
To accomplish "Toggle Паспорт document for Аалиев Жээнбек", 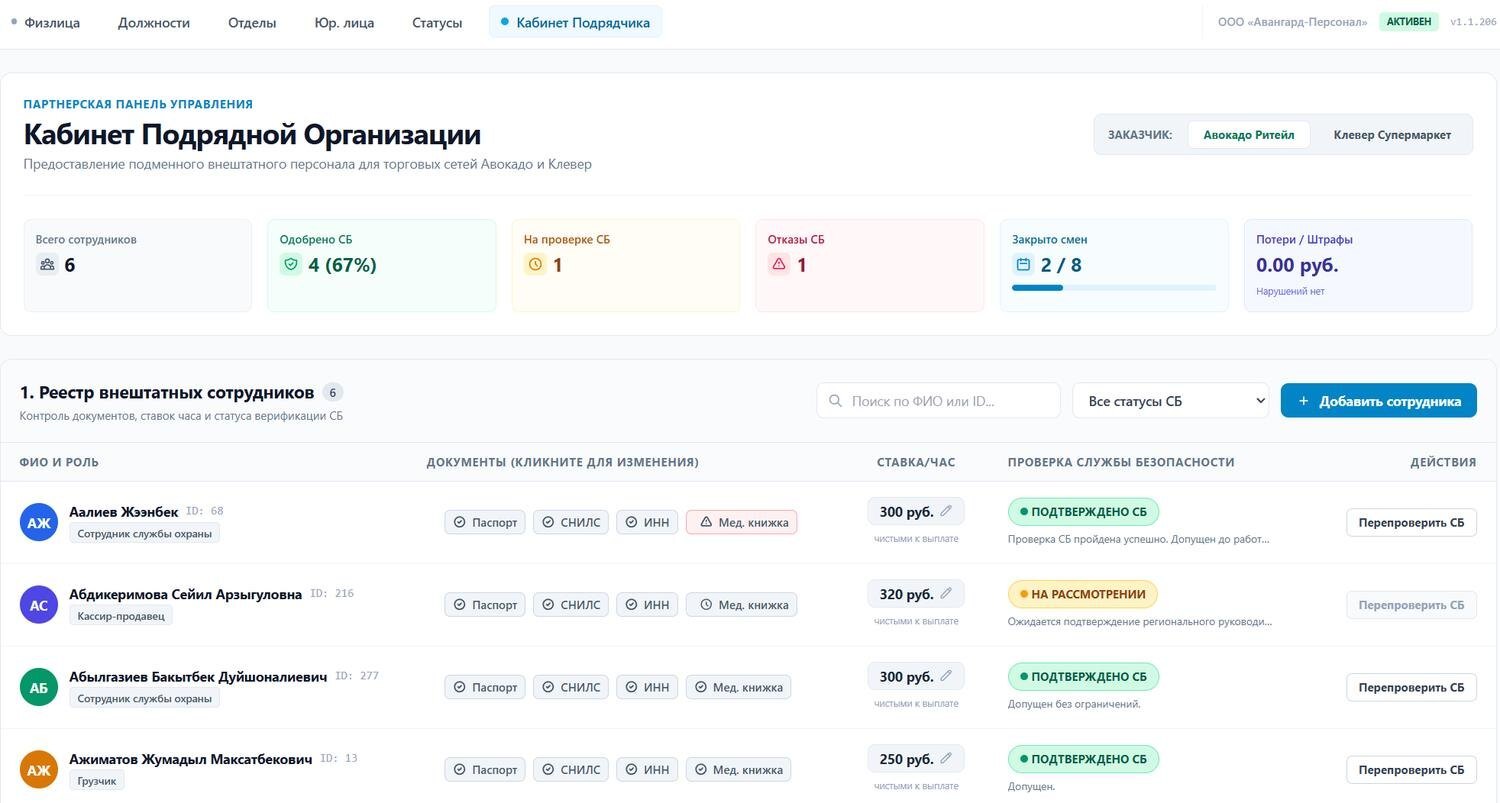I will (485, 522).
